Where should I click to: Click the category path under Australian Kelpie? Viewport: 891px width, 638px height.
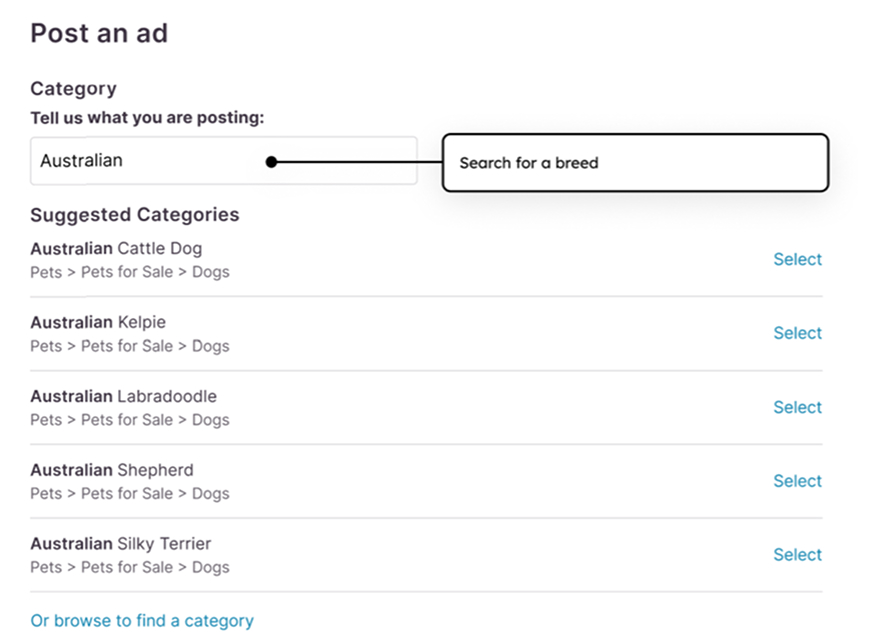[130, 346]
